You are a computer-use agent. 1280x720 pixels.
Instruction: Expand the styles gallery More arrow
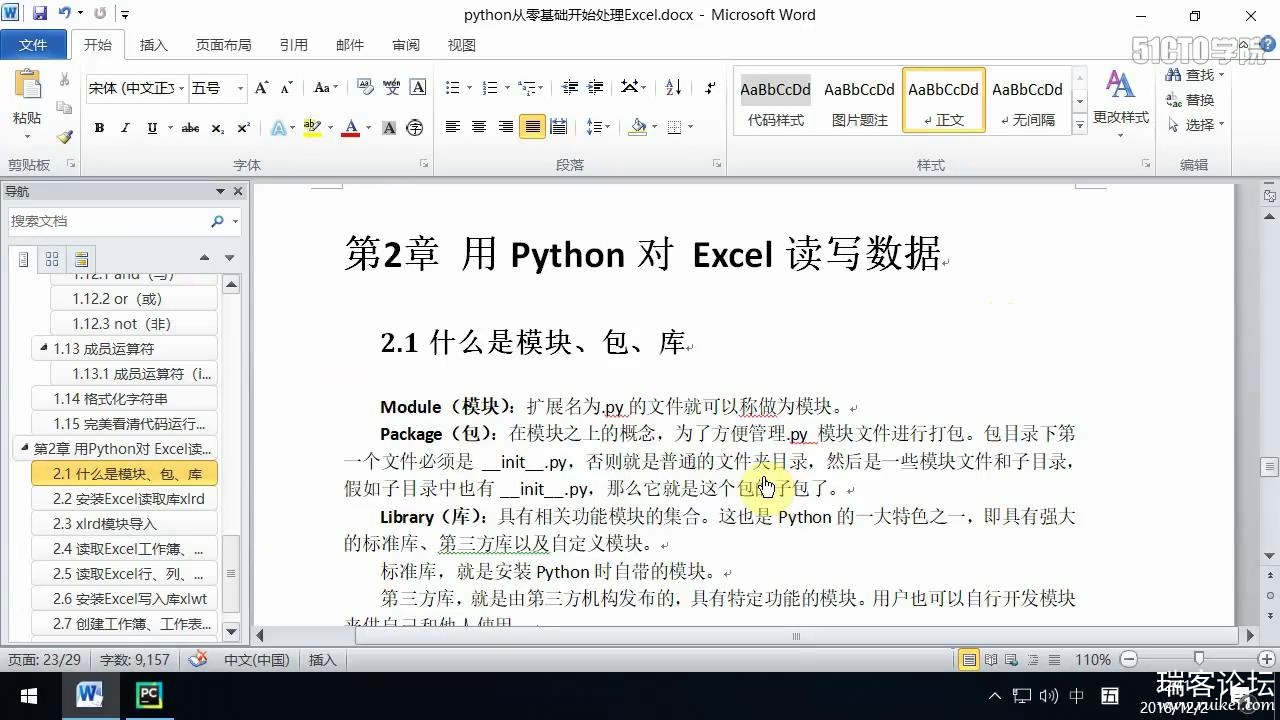[1080, 125]
